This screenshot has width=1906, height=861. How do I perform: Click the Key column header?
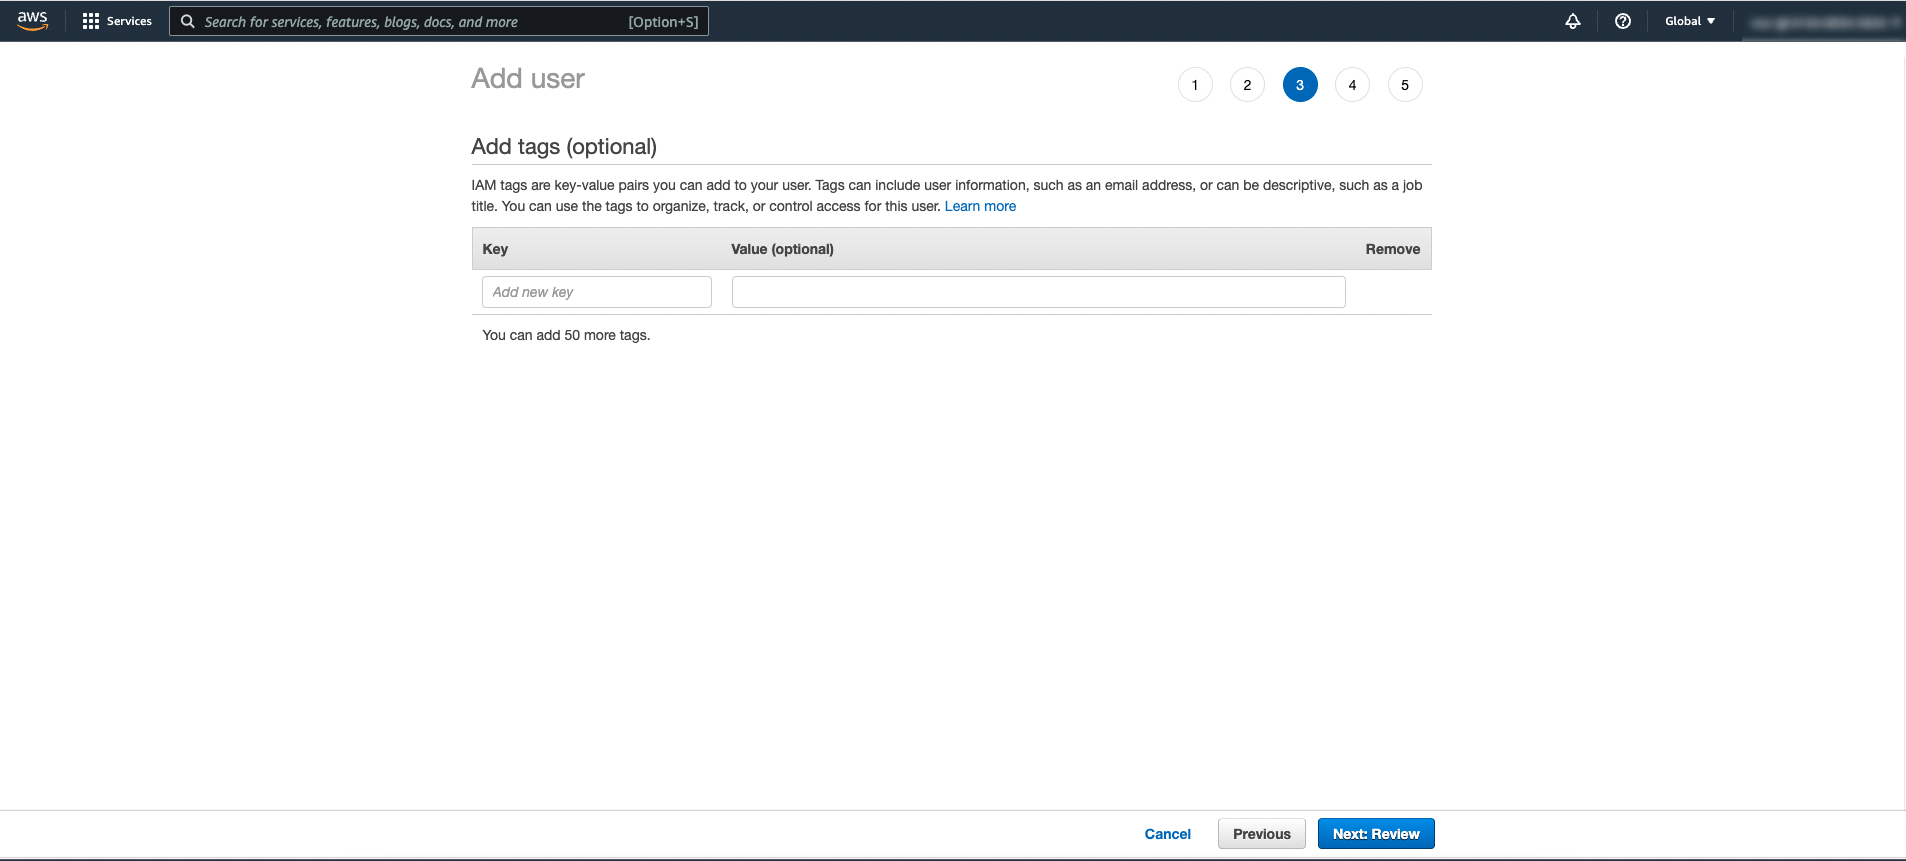coord(495,249)
